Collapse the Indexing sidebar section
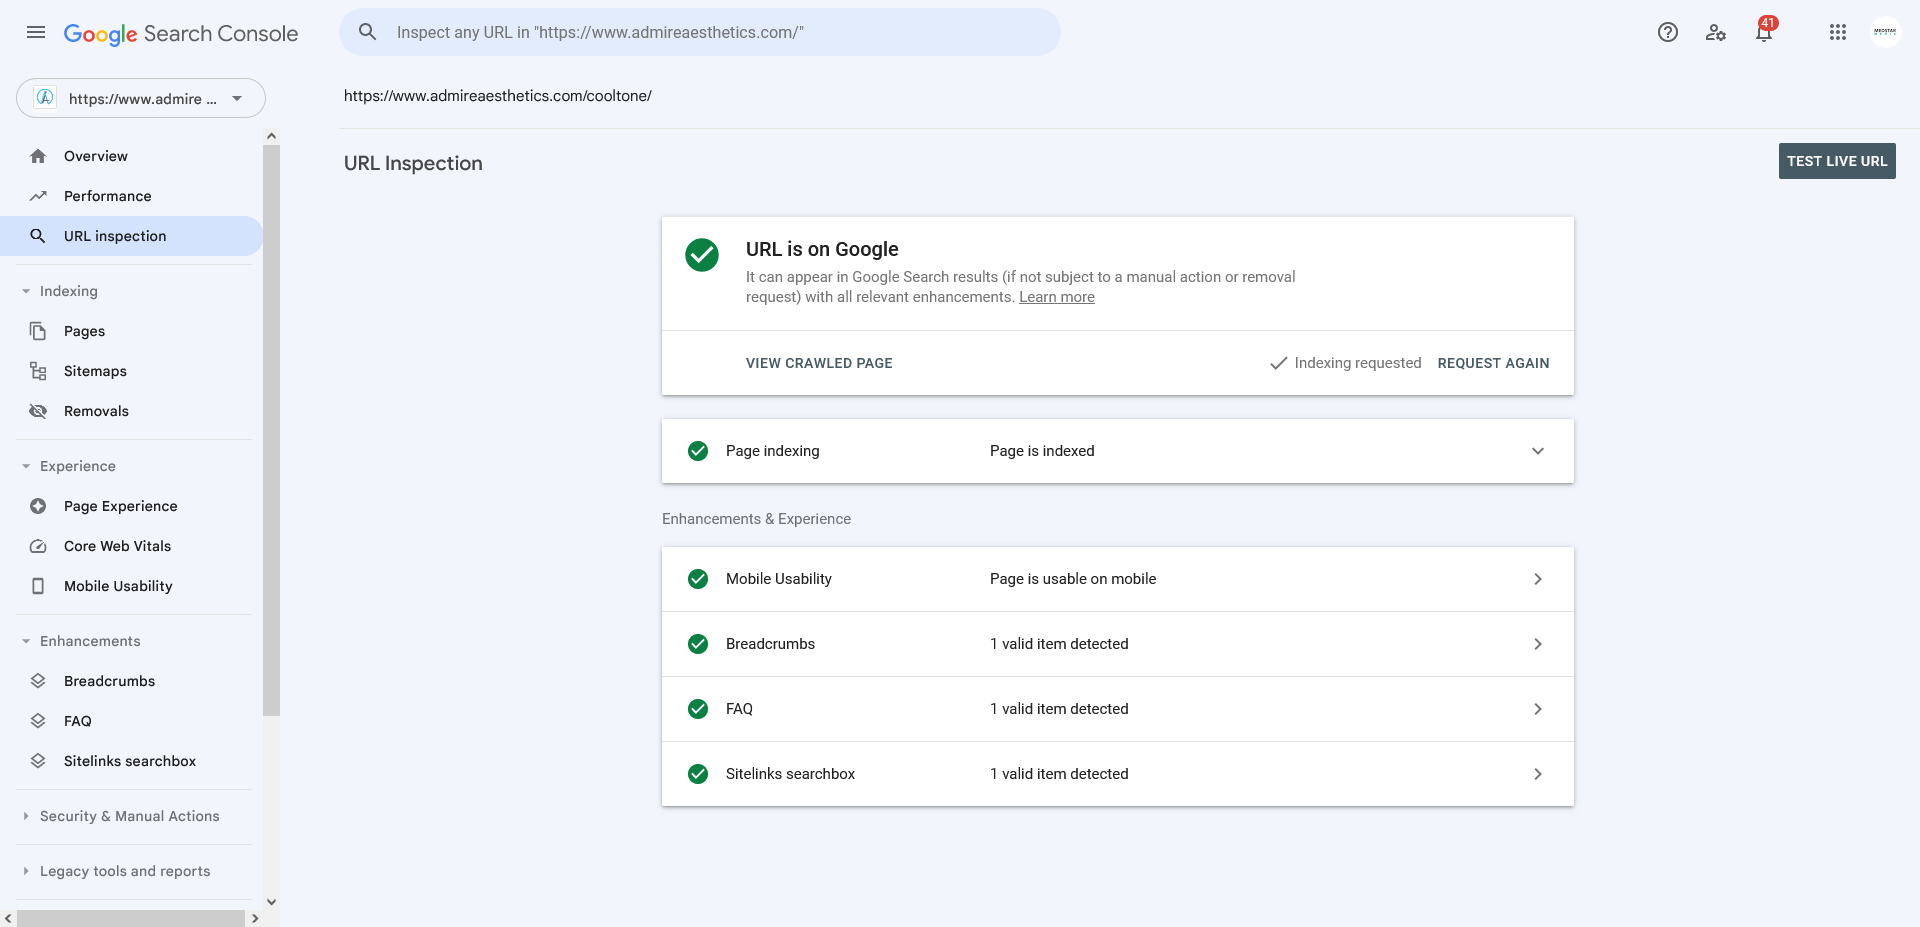The width and height of the screenshot is (1920, 927). pos(68,291)
